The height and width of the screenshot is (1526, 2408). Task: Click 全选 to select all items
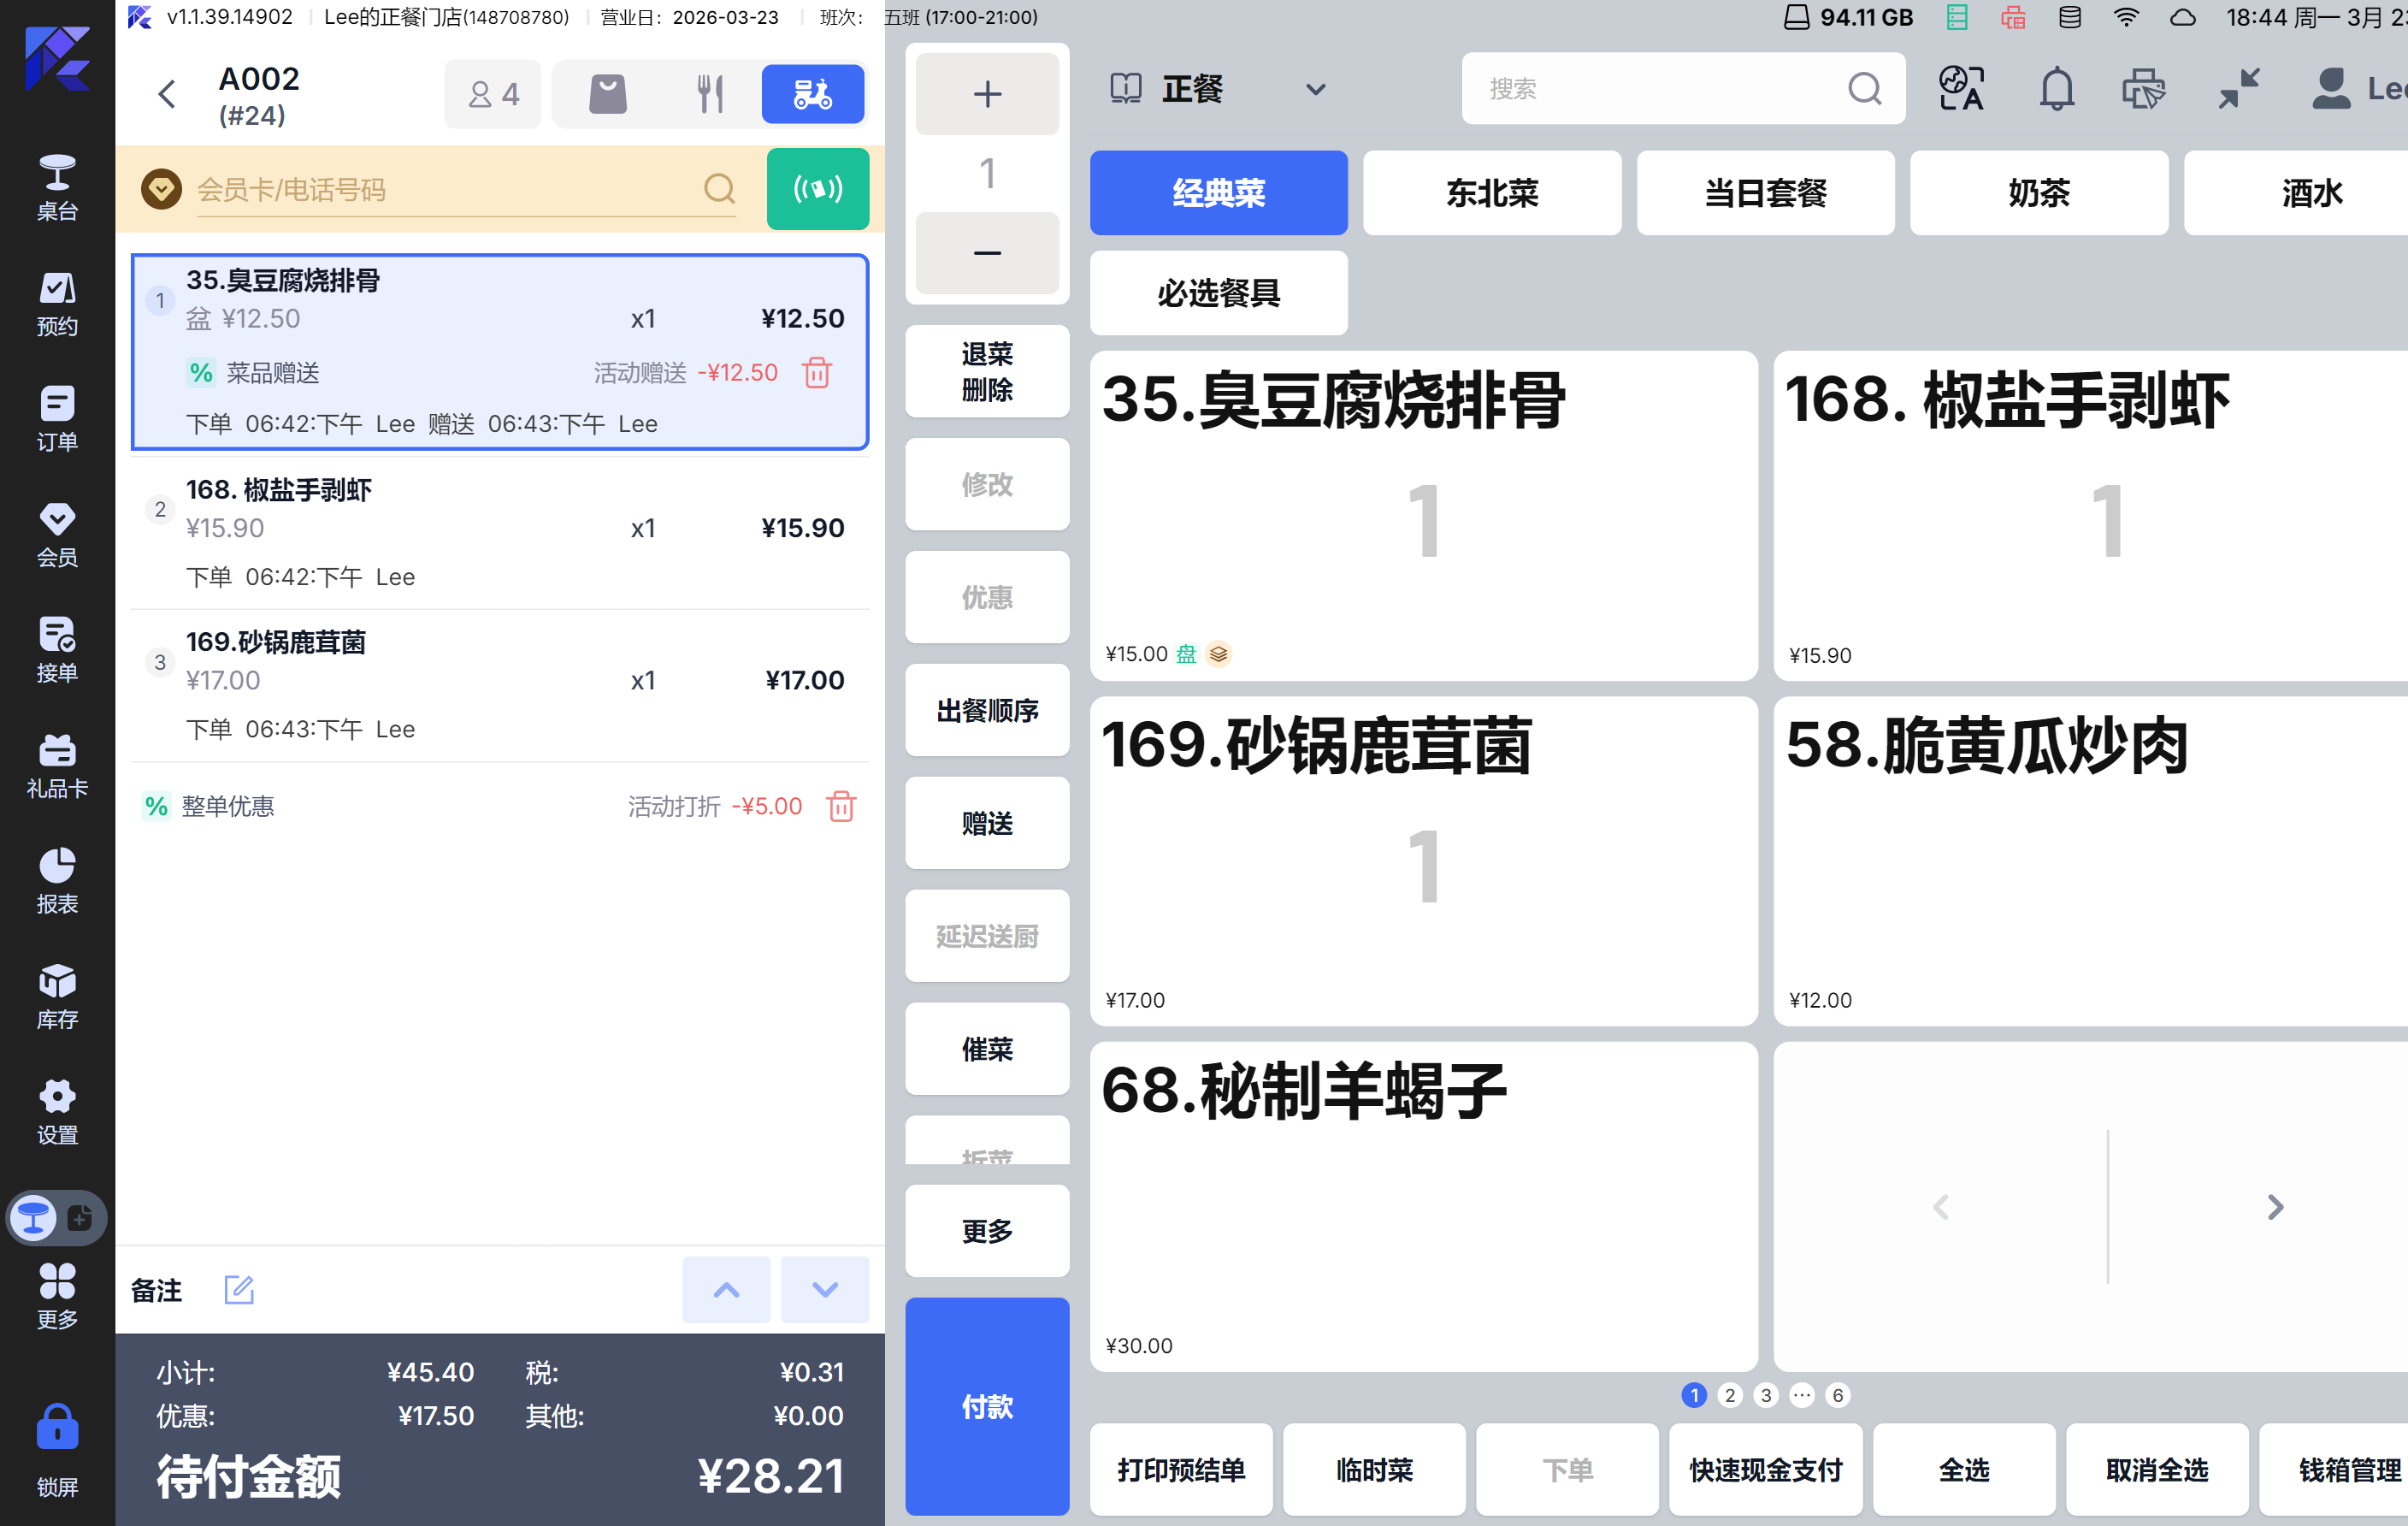click(x=1963, y=1470)
